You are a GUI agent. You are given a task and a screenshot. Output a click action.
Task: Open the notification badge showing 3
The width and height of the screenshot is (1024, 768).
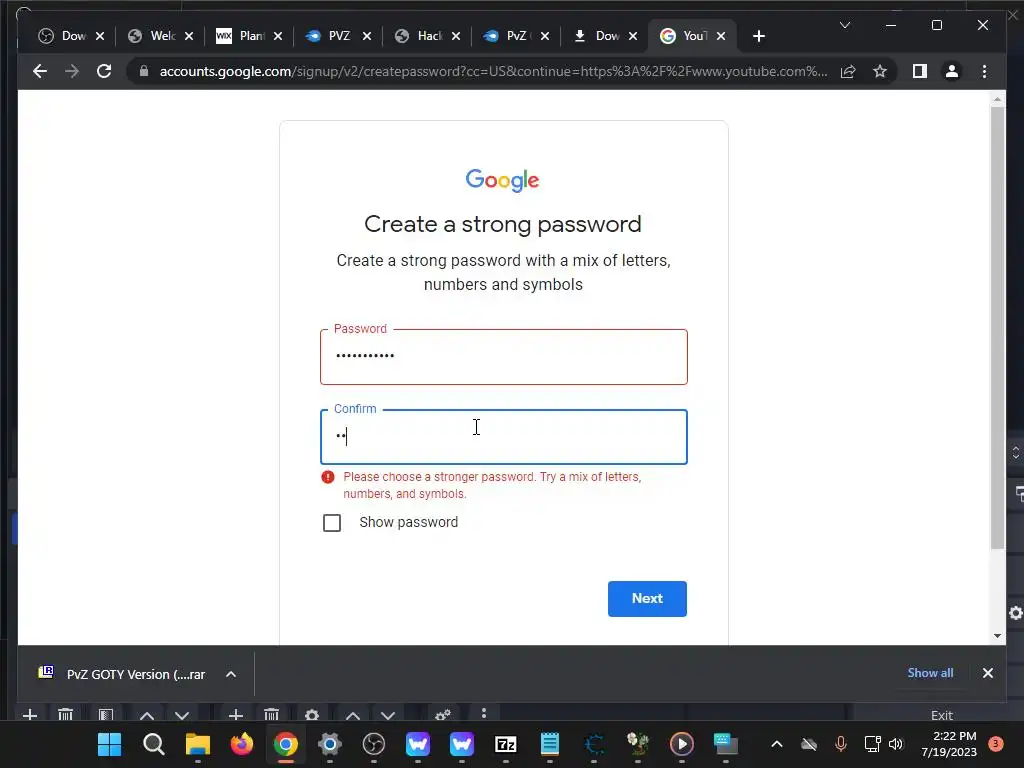click(x=995, y=744)
